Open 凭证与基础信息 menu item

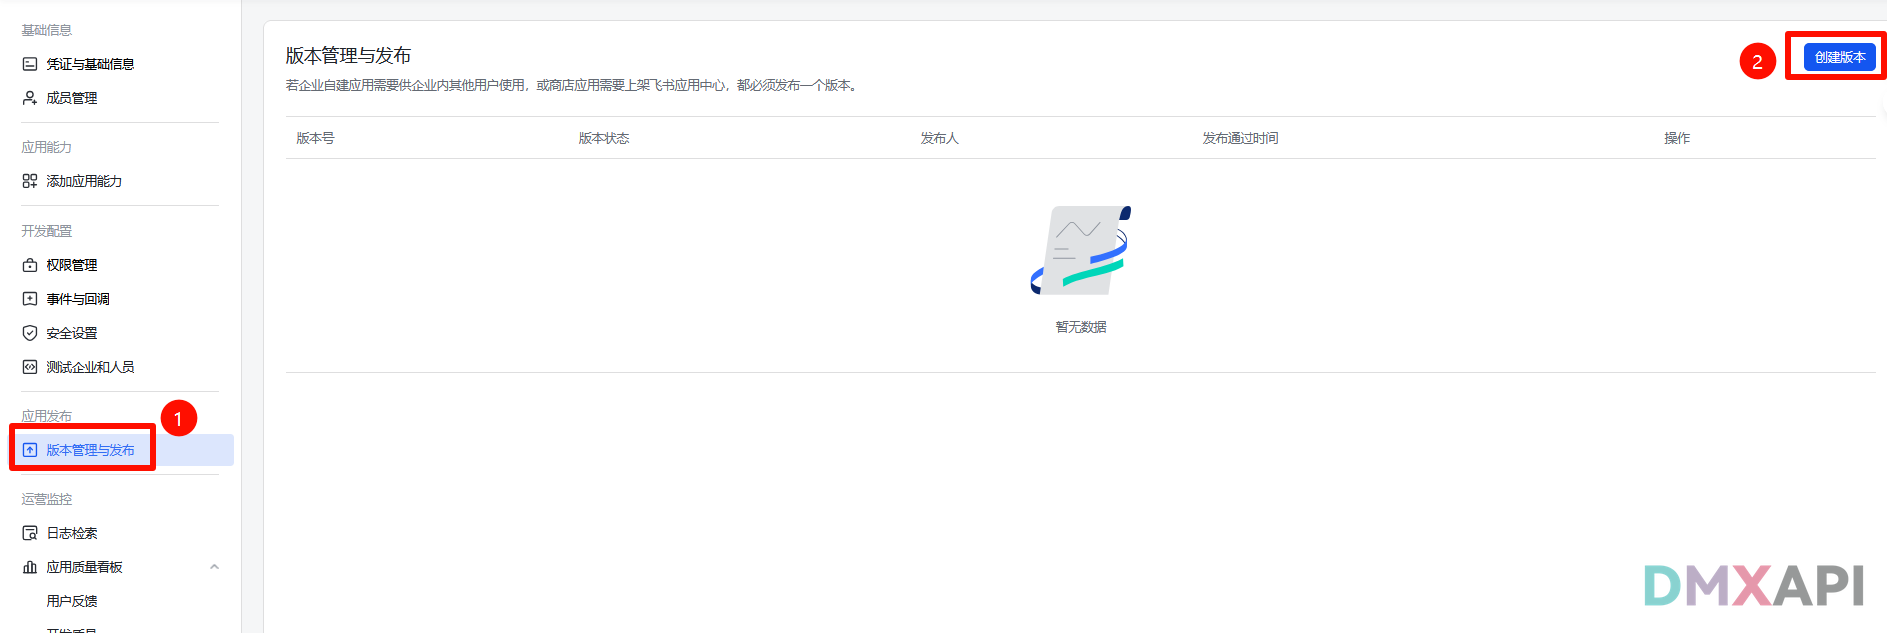click(x=90, y=64)
